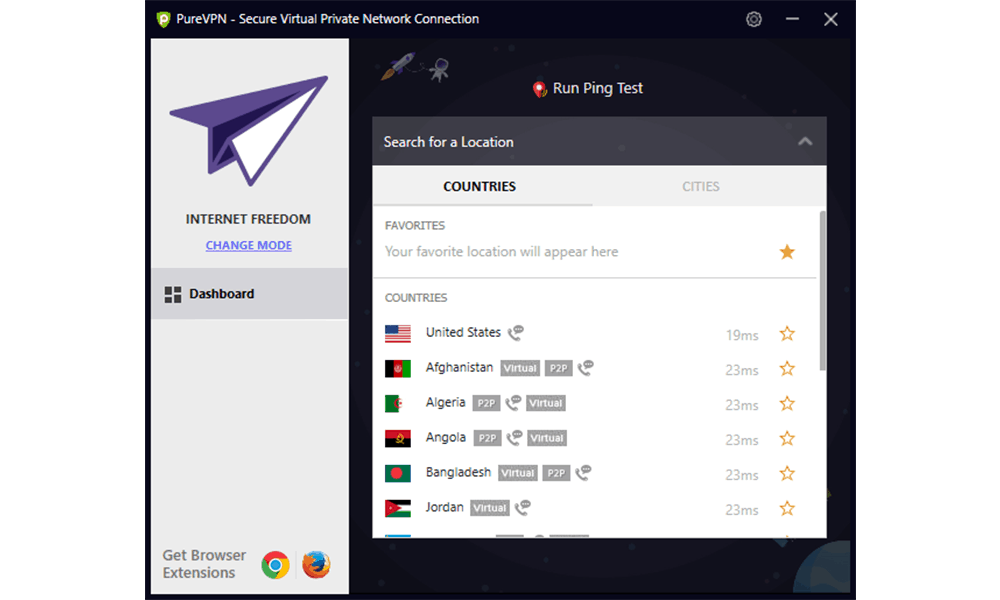Image resolution: width=1000 pixels, height=600 pixels.
Task: Click the P2P badge for Algeria
Action: coord(486,404)
